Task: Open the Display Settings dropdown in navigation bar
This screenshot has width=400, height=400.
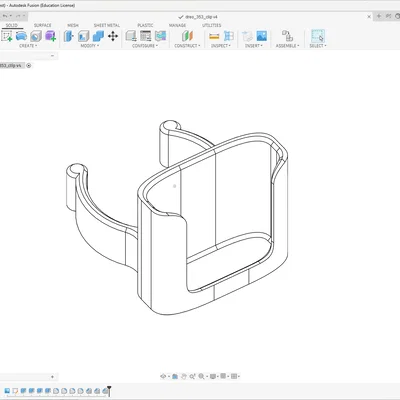Action: 214,376
